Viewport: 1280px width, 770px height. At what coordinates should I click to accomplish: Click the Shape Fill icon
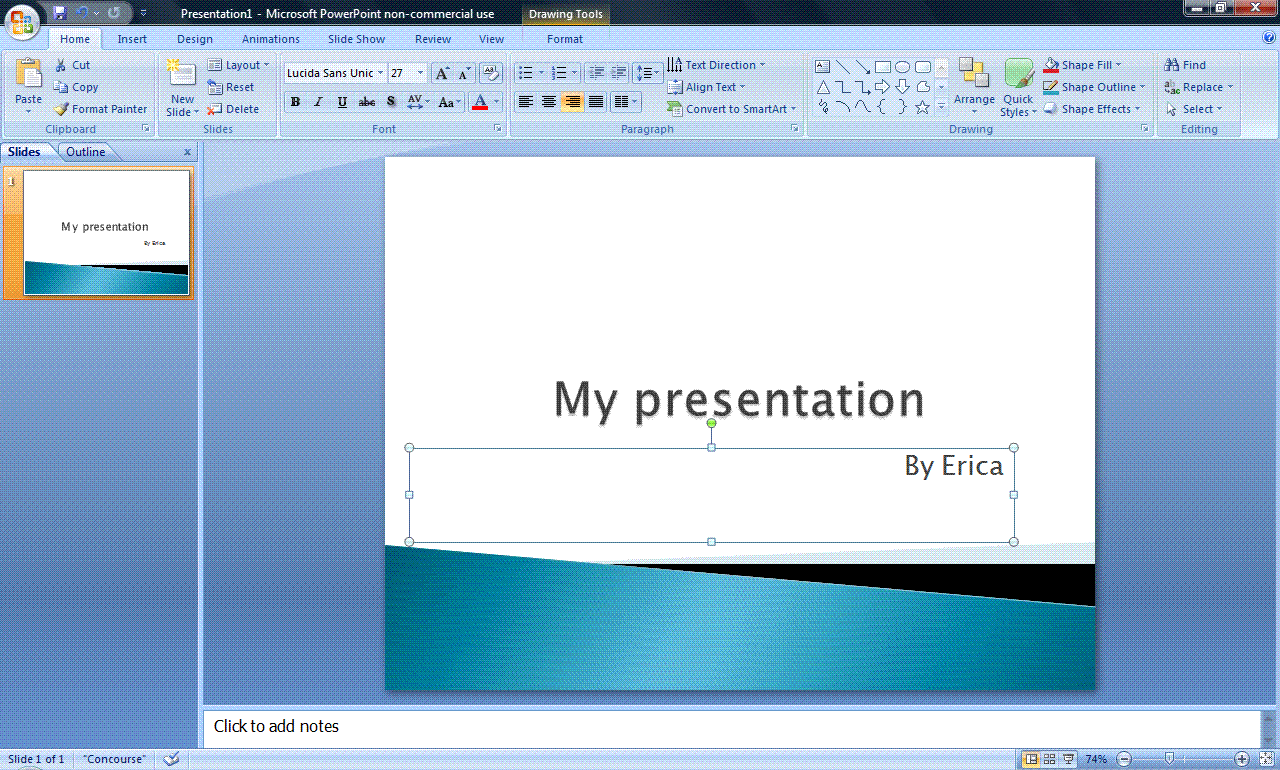(1050, 64)
